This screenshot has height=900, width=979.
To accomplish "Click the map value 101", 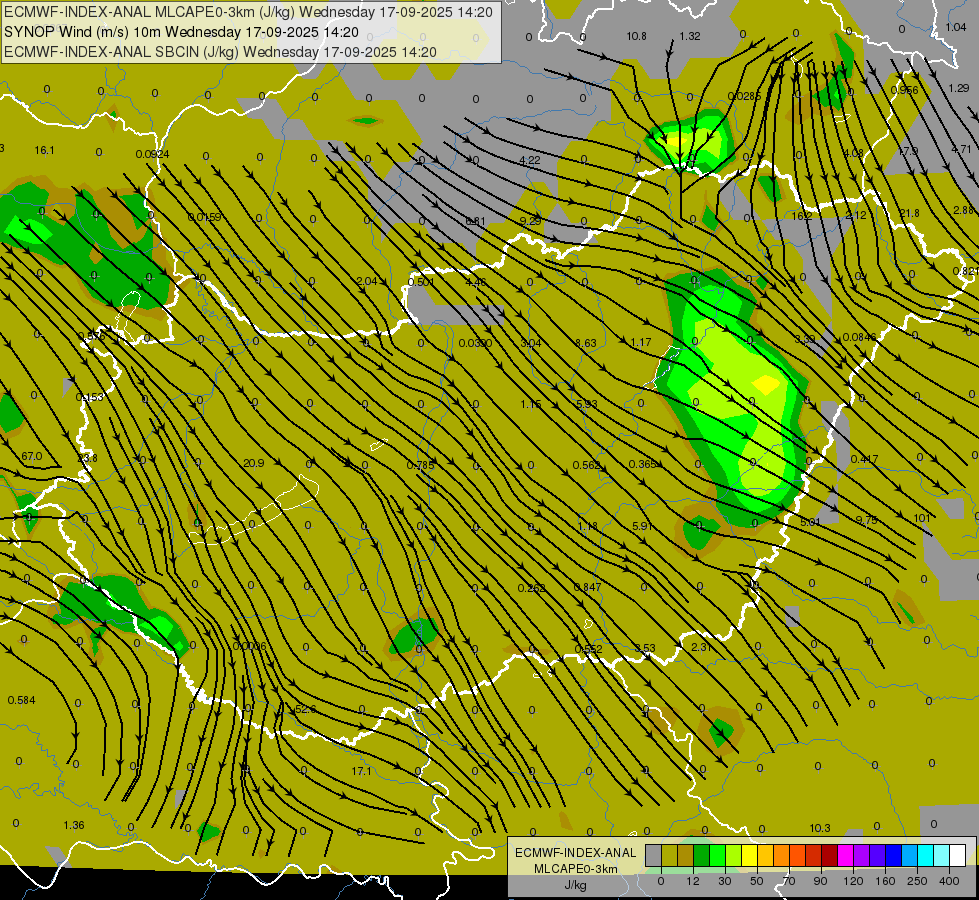I will (922, 518).
